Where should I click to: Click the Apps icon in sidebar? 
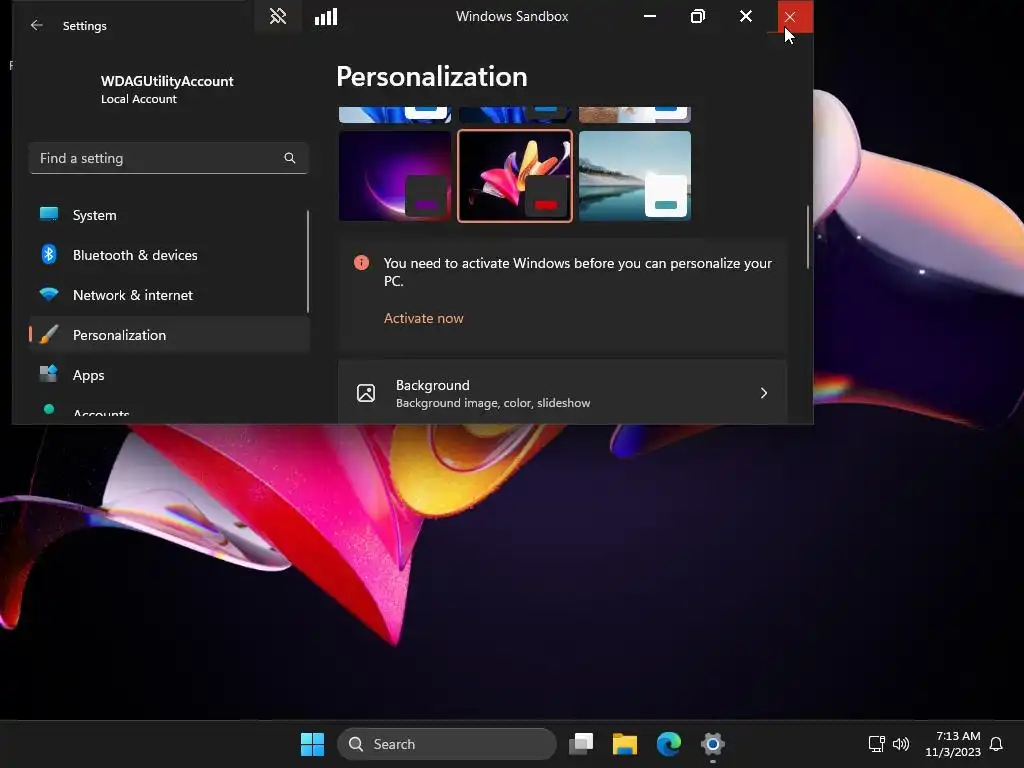[x=49, y=374]
